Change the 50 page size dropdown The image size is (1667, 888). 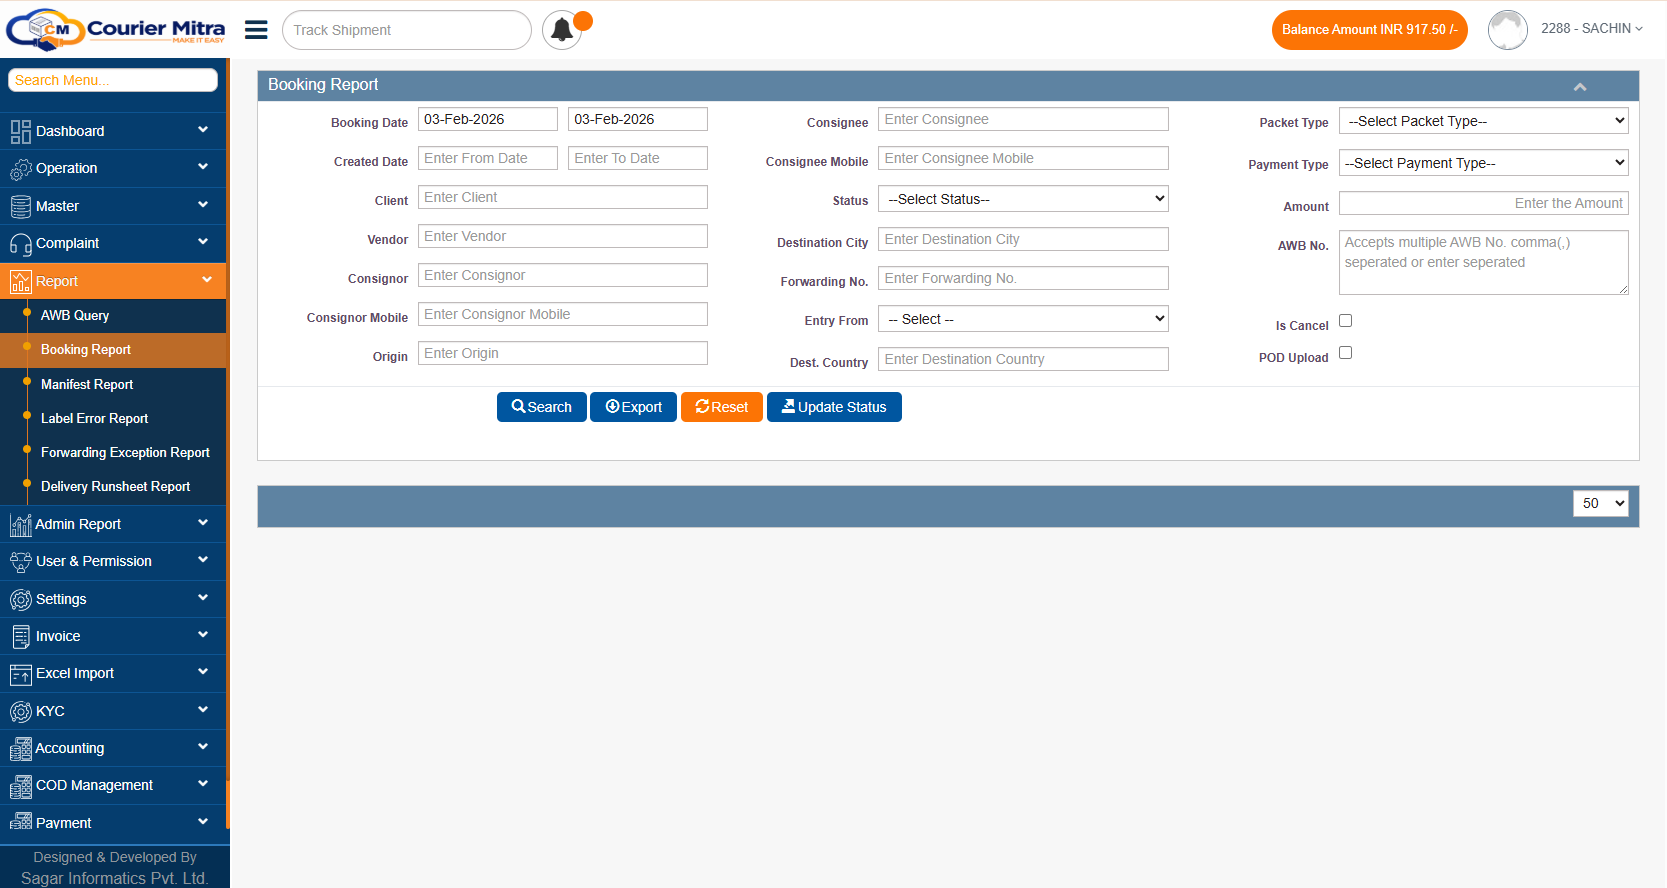(1600, 503)
